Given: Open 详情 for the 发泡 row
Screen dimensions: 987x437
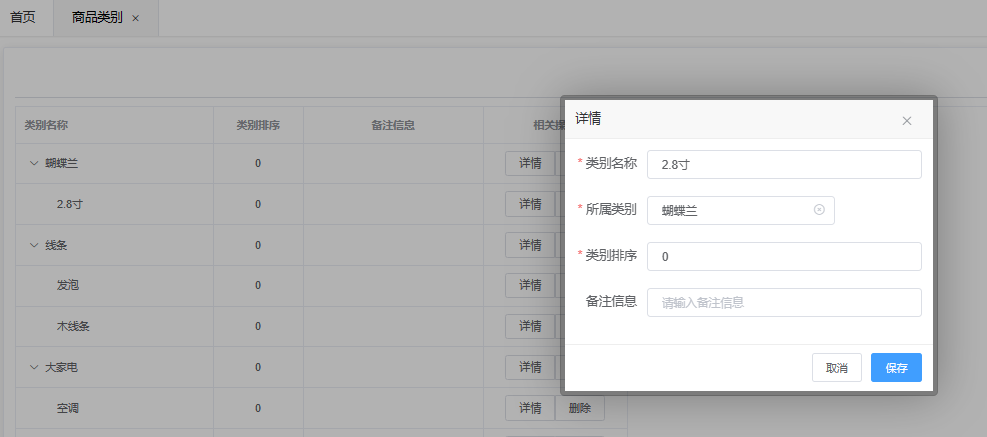Looking at the screenshot, I should pos(530,286).
